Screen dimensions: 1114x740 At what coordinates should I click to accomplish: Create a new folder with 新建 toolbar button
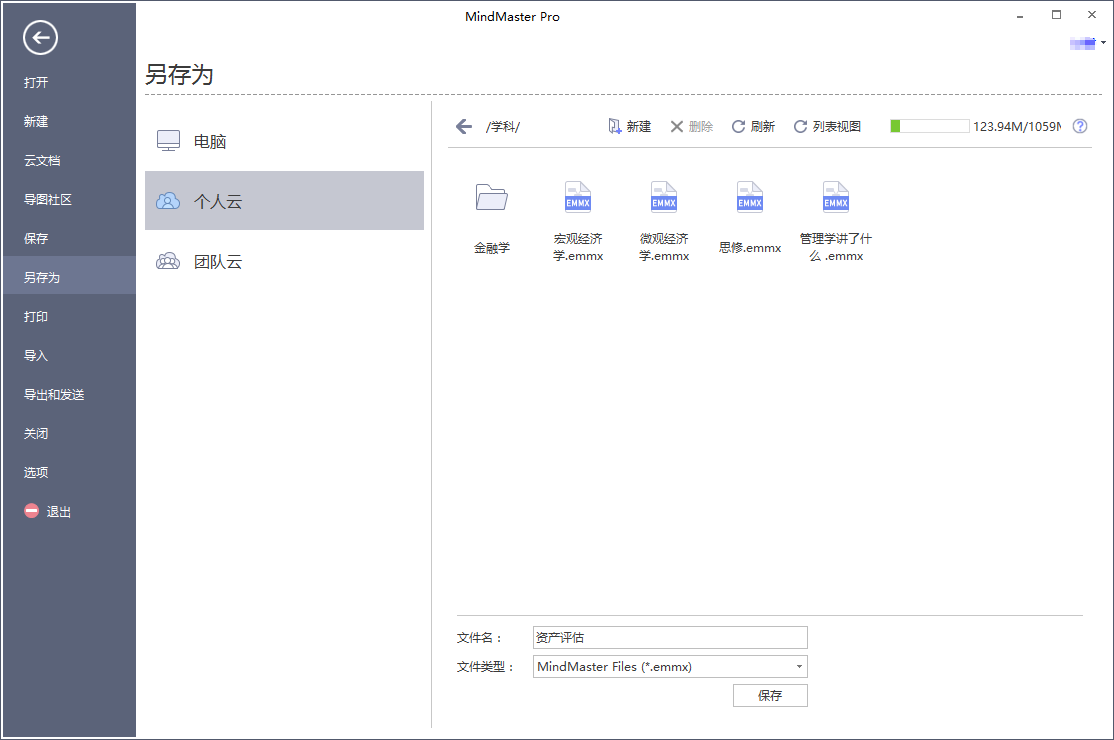(x=629, y=126)
